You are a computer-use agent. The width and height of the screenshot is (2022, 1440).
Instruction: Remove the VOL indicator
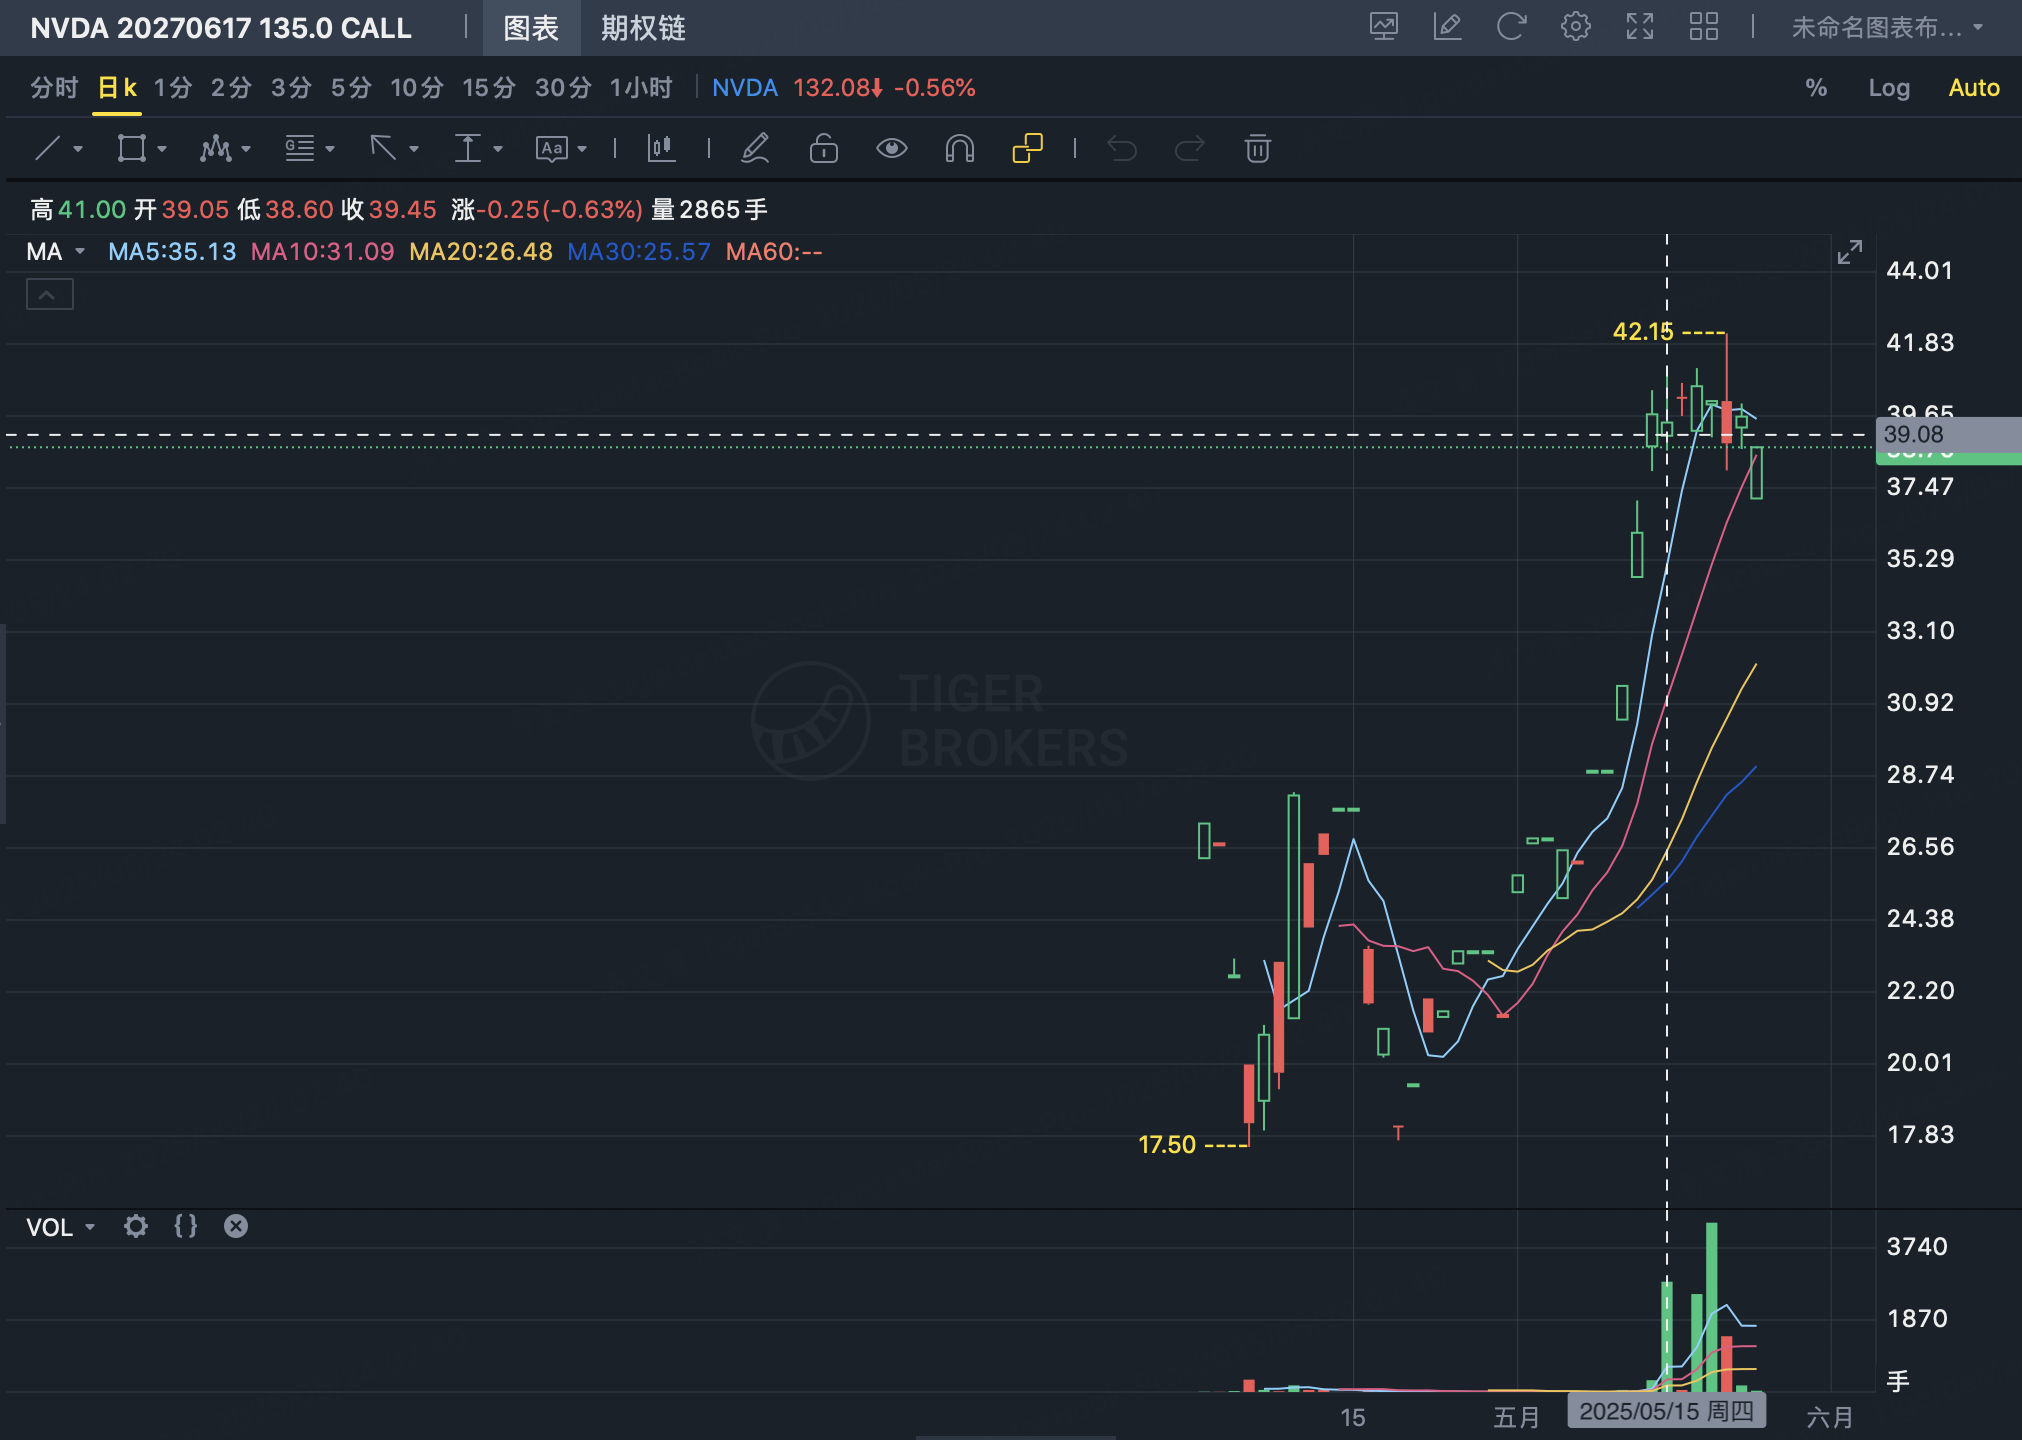tap(235, 1226)
